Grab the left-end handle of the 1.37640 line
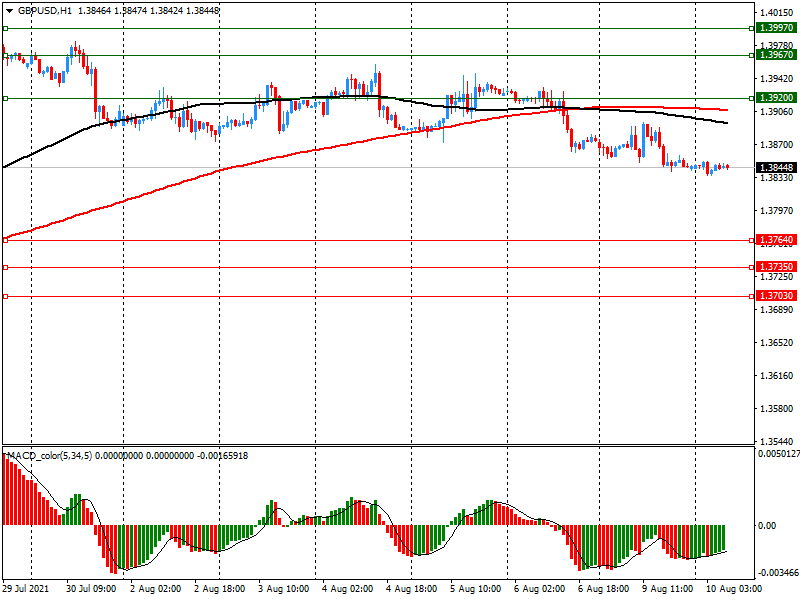This screenshot has width=800, height=600. point(6,240)
